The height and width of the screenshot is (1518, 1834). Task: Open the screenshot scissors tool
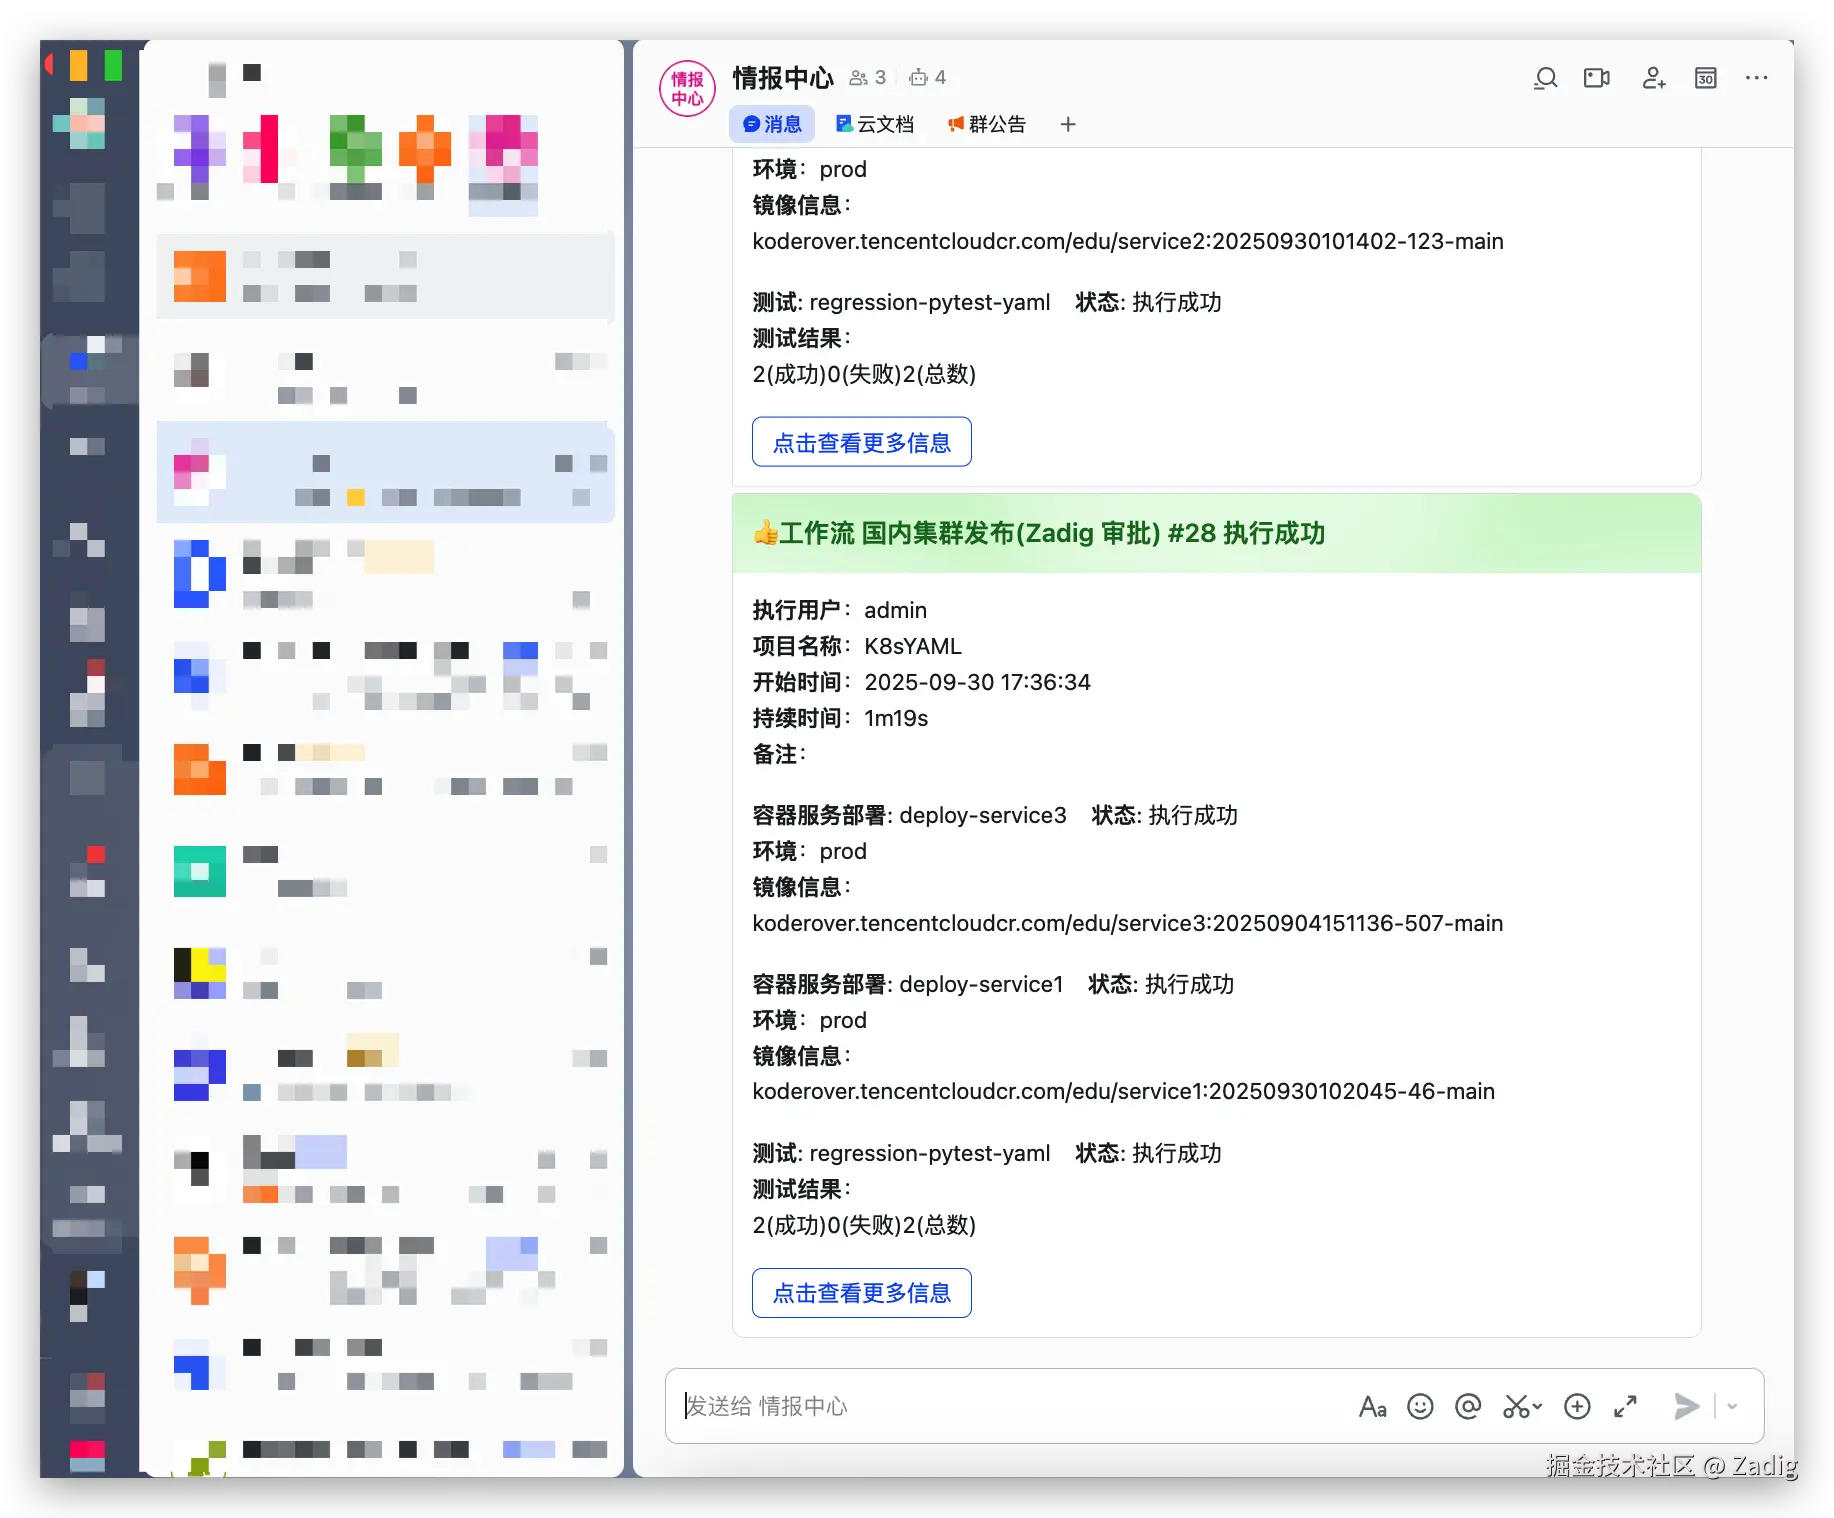click(x=1516, y=1407)
